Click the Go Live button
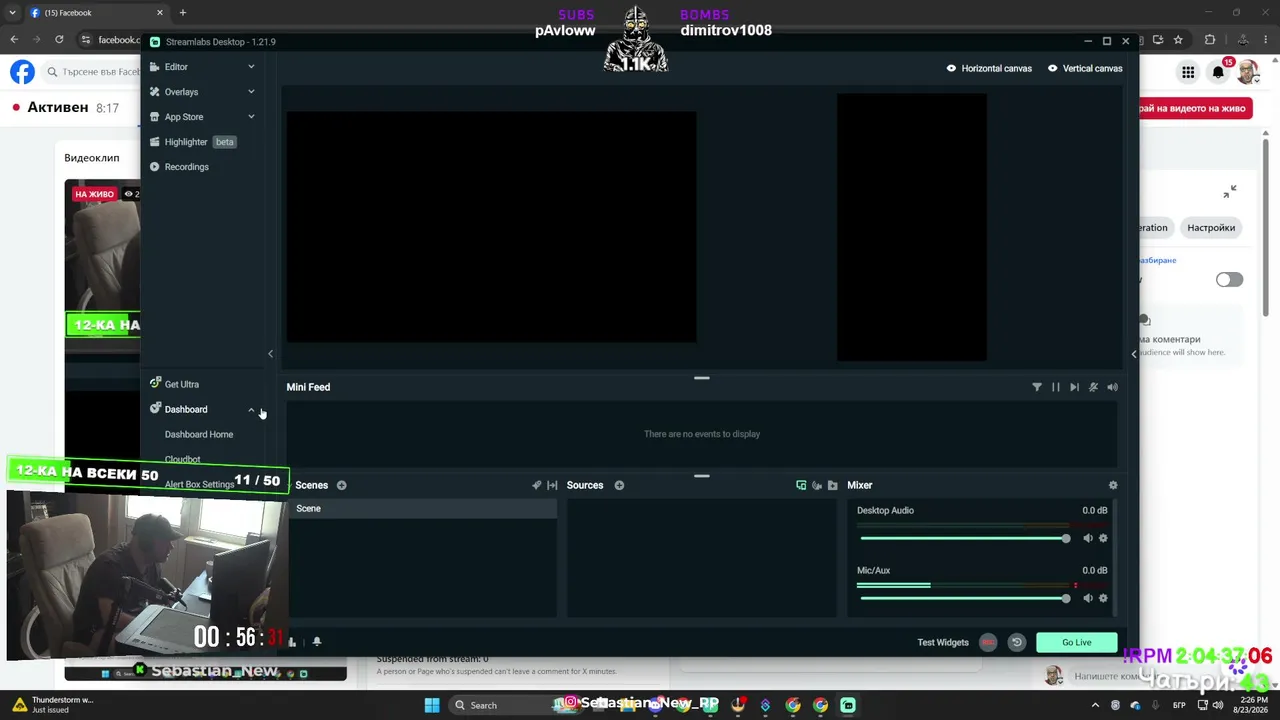This screenshot has height=720, width=1280. (1076, 642)
